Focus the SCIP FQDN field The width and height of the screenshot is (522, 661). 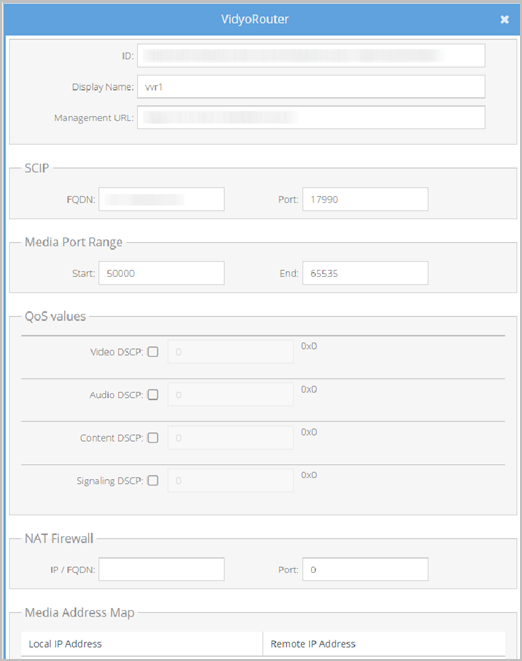pos(161,199)
